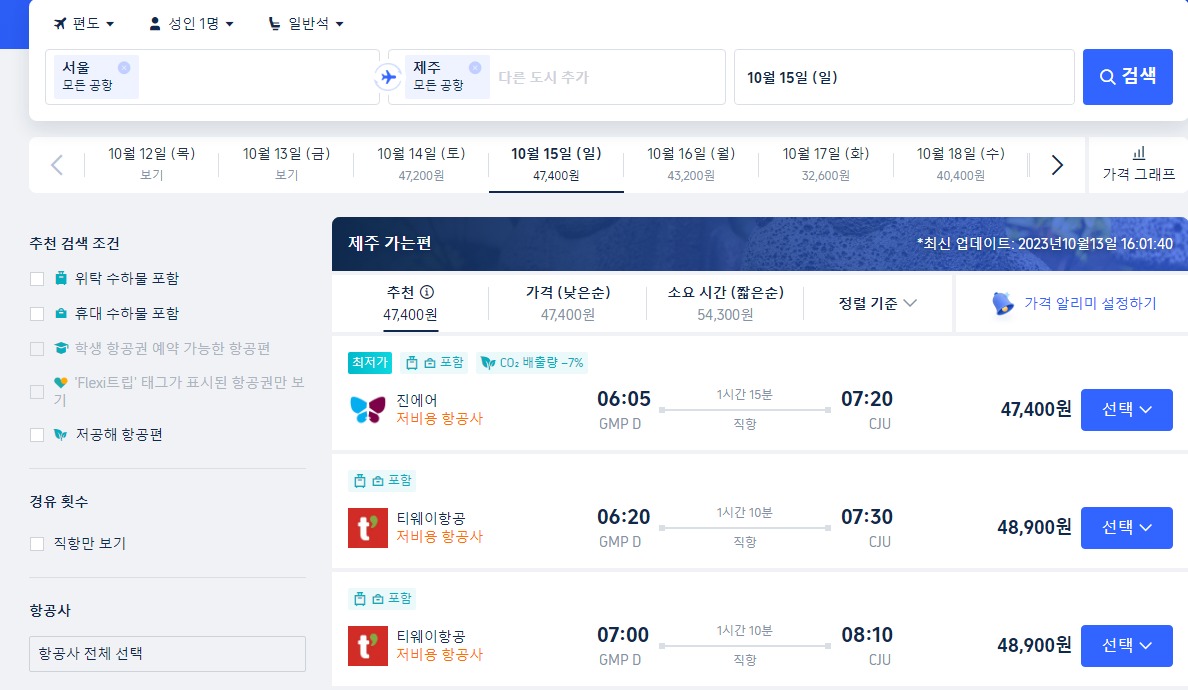Click the bell icon for price alert

click(x=1002, y=304)
